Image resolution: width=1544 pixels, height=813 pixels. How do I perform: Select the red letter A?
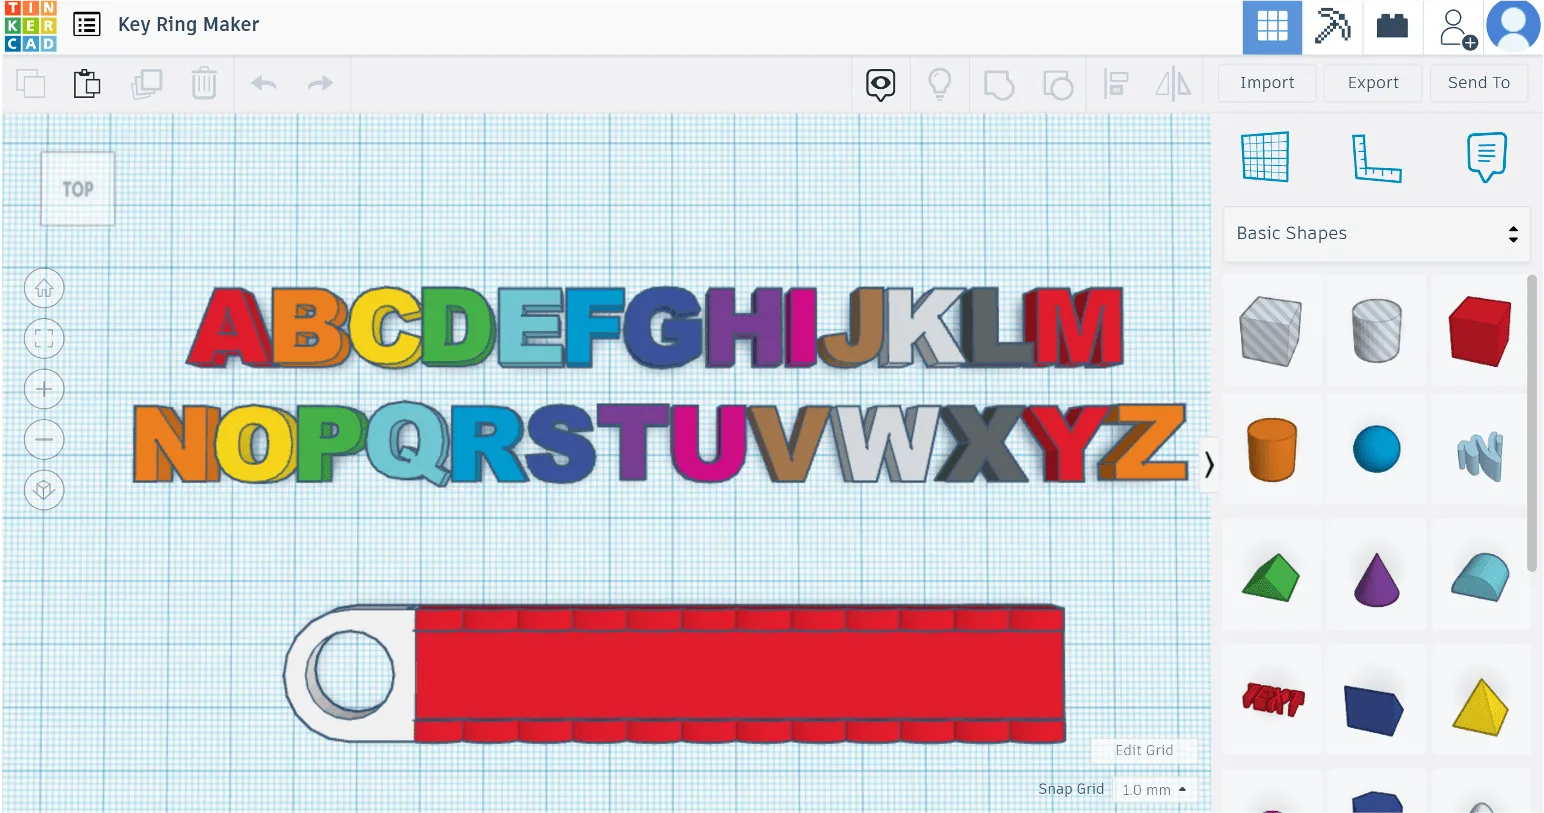[229, 327]
